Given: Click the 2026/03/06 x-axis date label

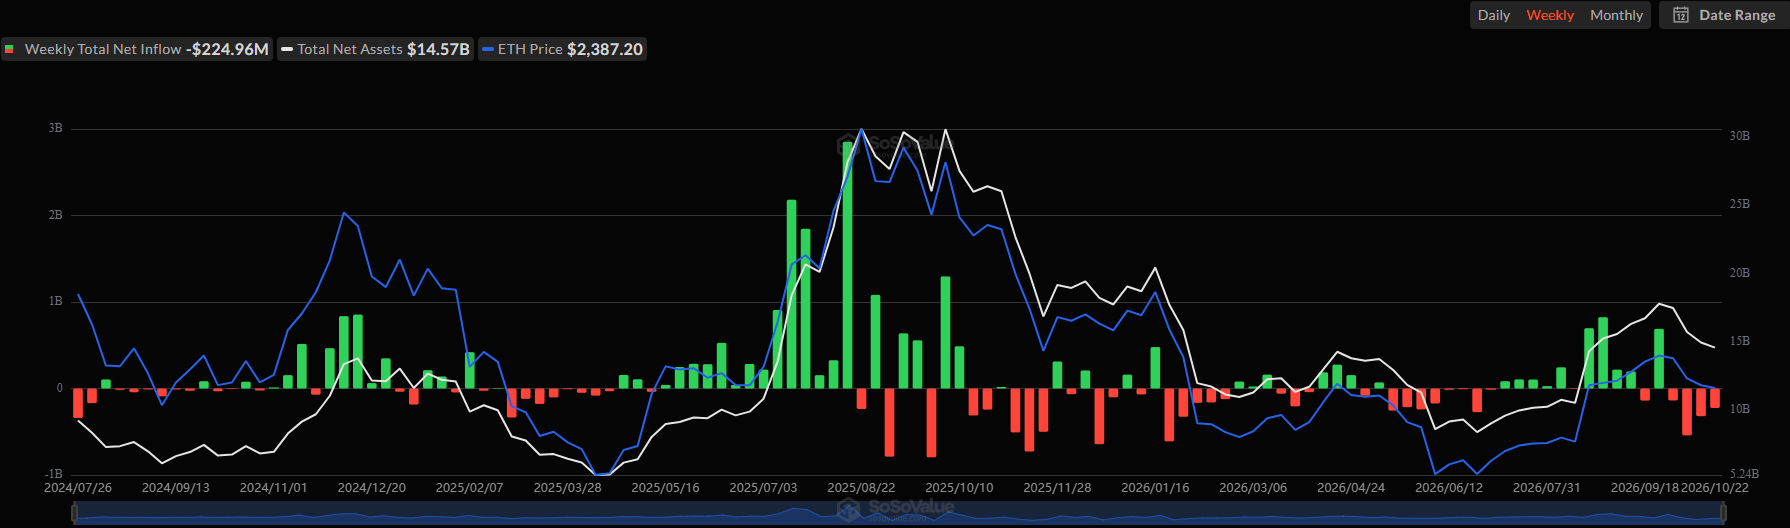Looking at the screenshot, I should coord(1254,488).
